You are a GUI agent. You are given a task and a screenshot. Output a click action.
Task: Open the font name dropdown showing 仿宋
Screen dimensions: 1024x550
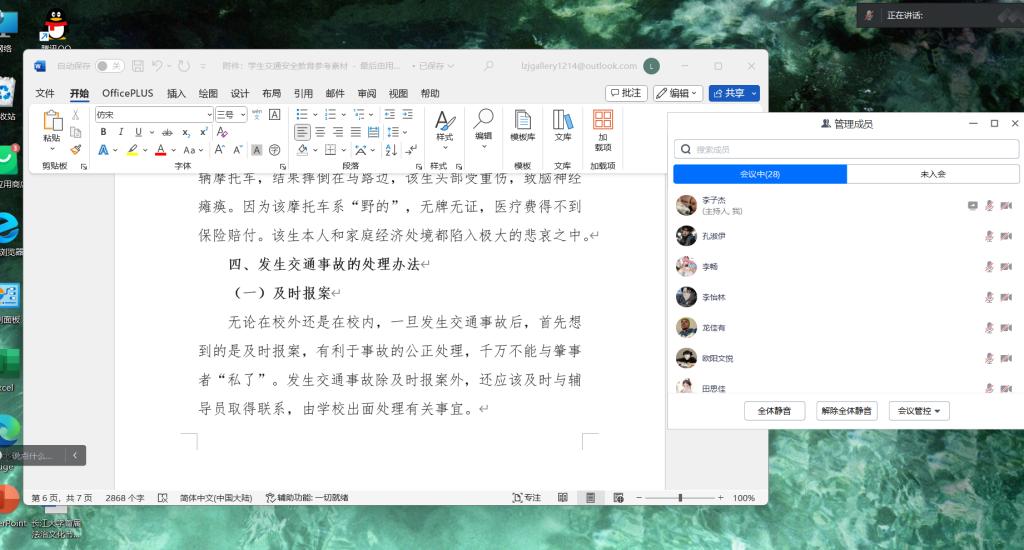(x=153, y=115)
